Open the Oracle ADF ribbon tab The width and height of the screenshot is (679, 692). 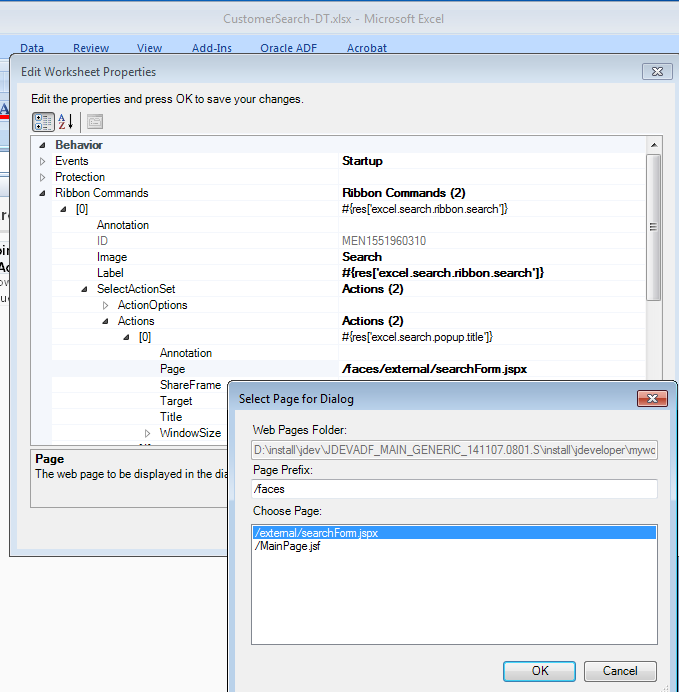[289, 48]
